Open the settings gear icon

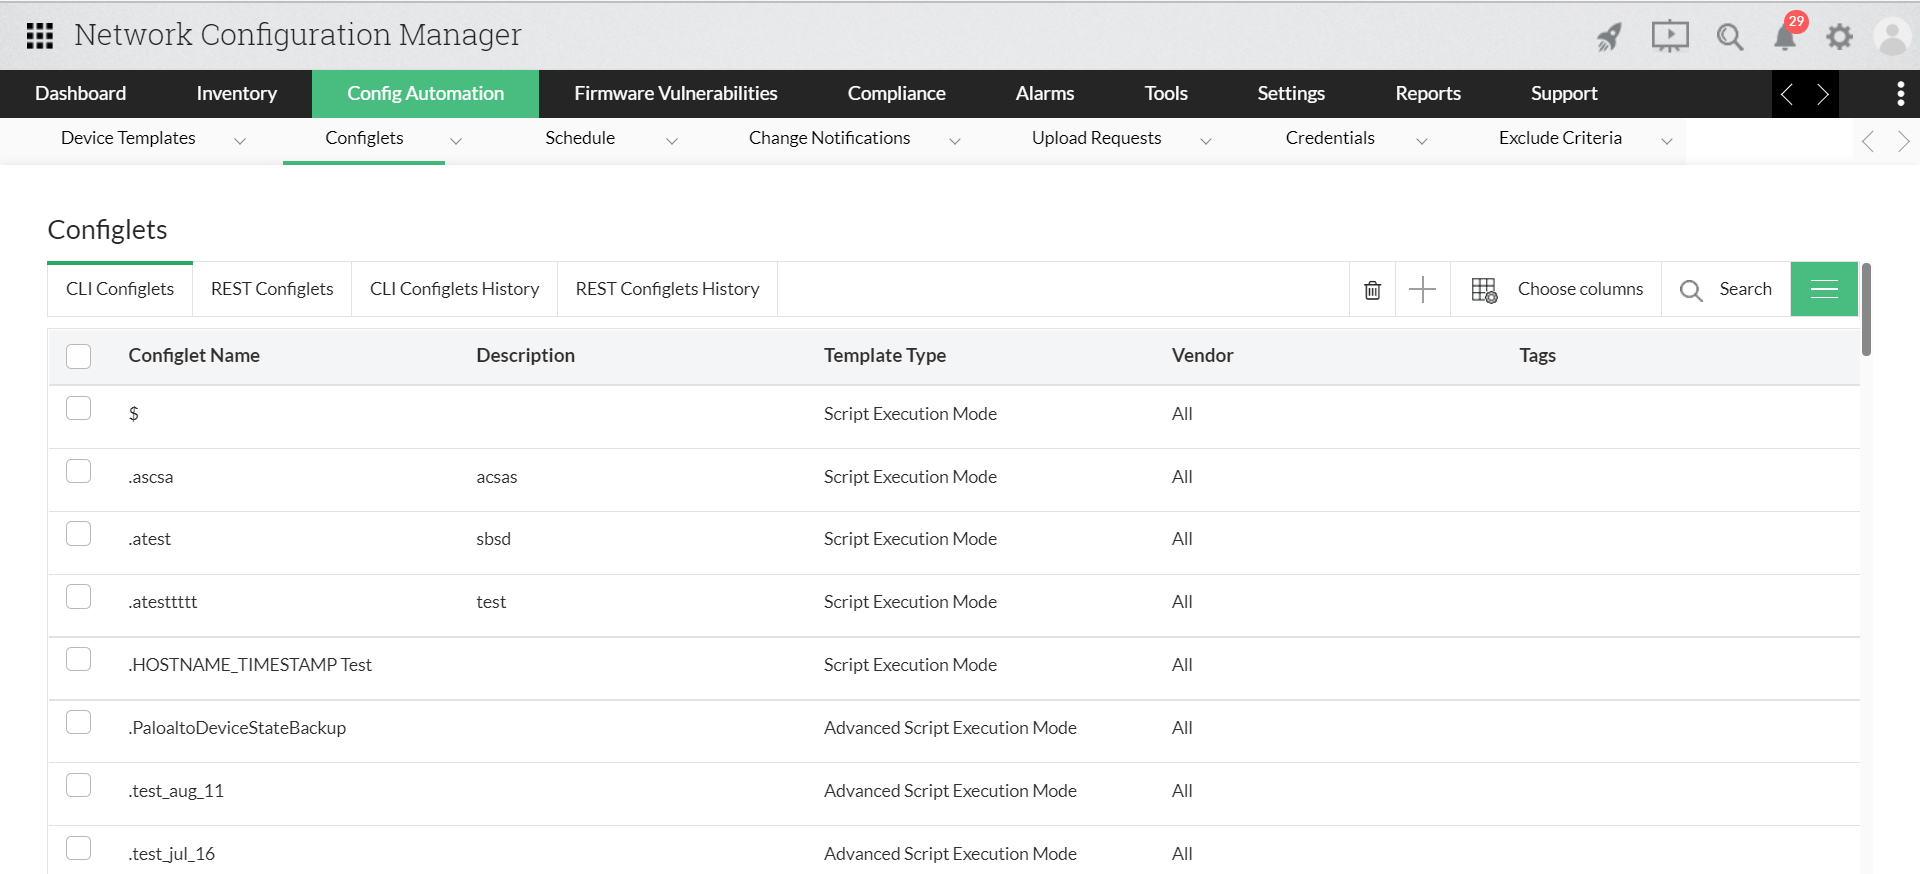pos(1839,38)
